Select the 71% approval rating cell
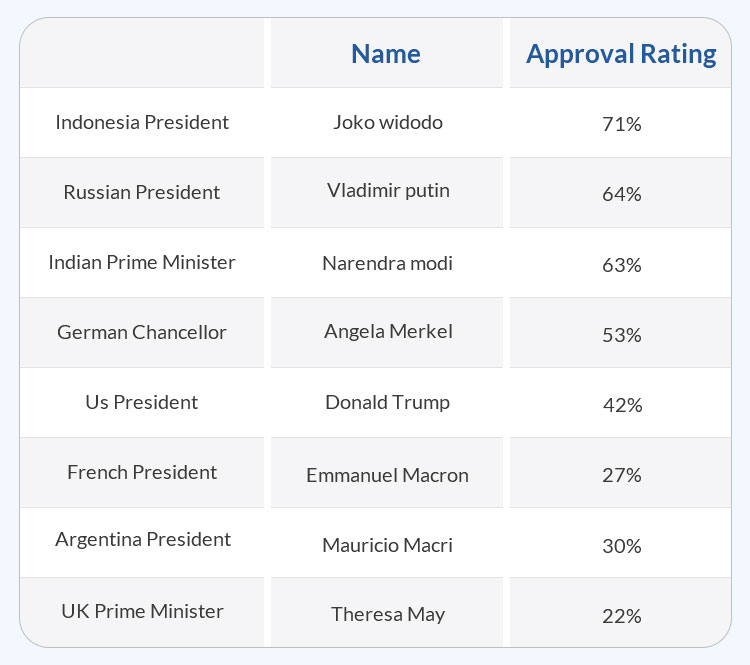The height and width of the screenshot is (665, 750). point(621,125)
